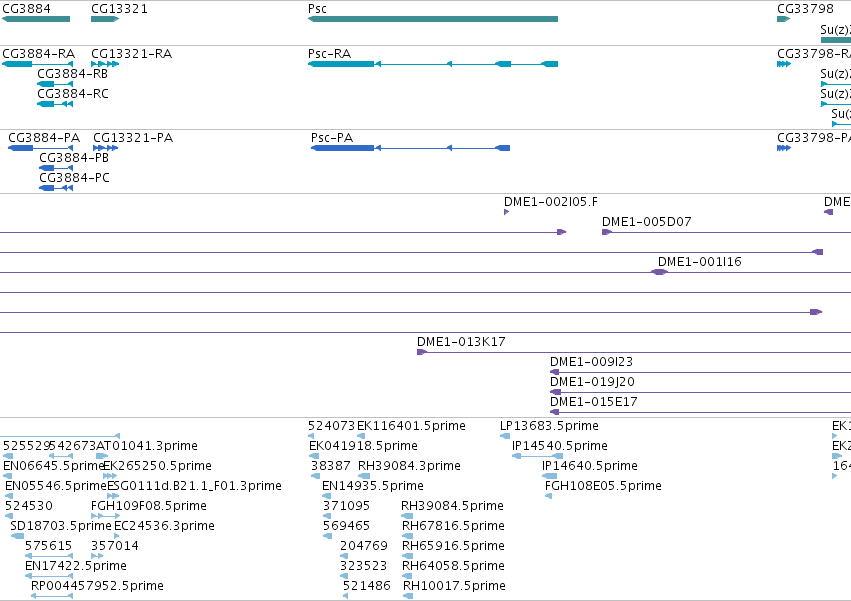Screen dimensions: 851x601
Task: Click the DME1-002I05.F arrow marker
Action: coord(506,212)
